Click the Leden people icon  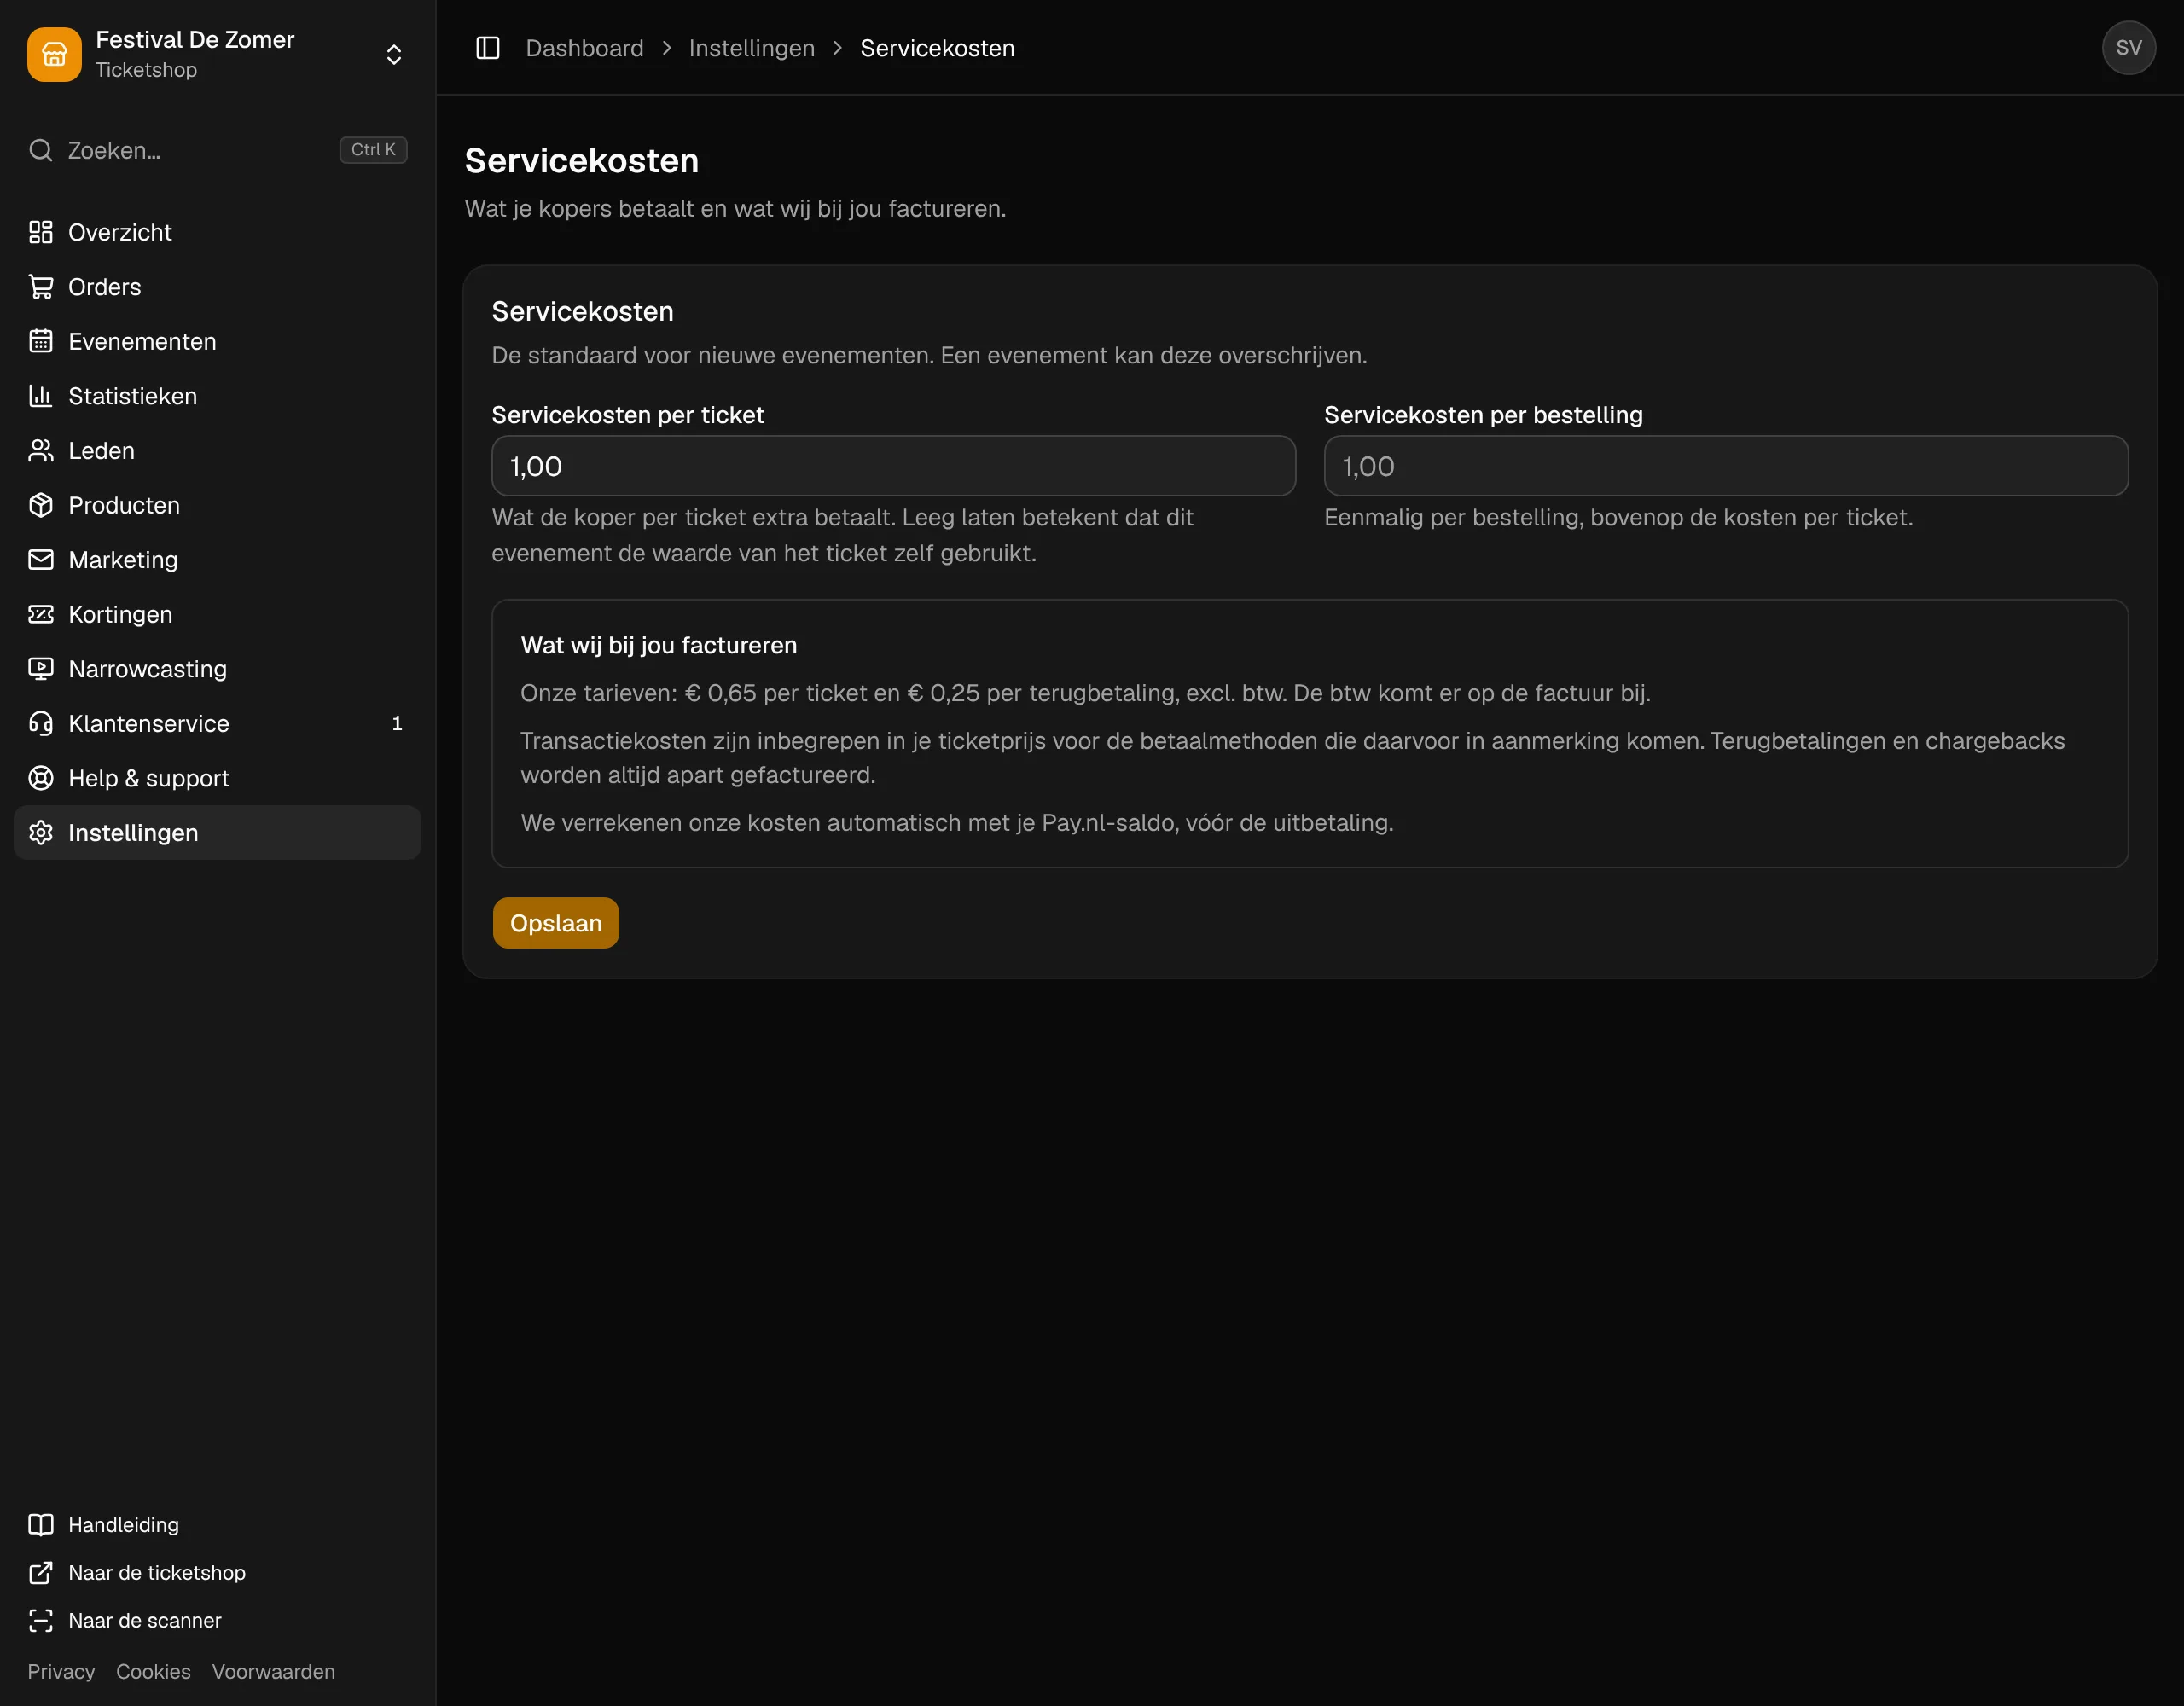(x=41, y=451)
